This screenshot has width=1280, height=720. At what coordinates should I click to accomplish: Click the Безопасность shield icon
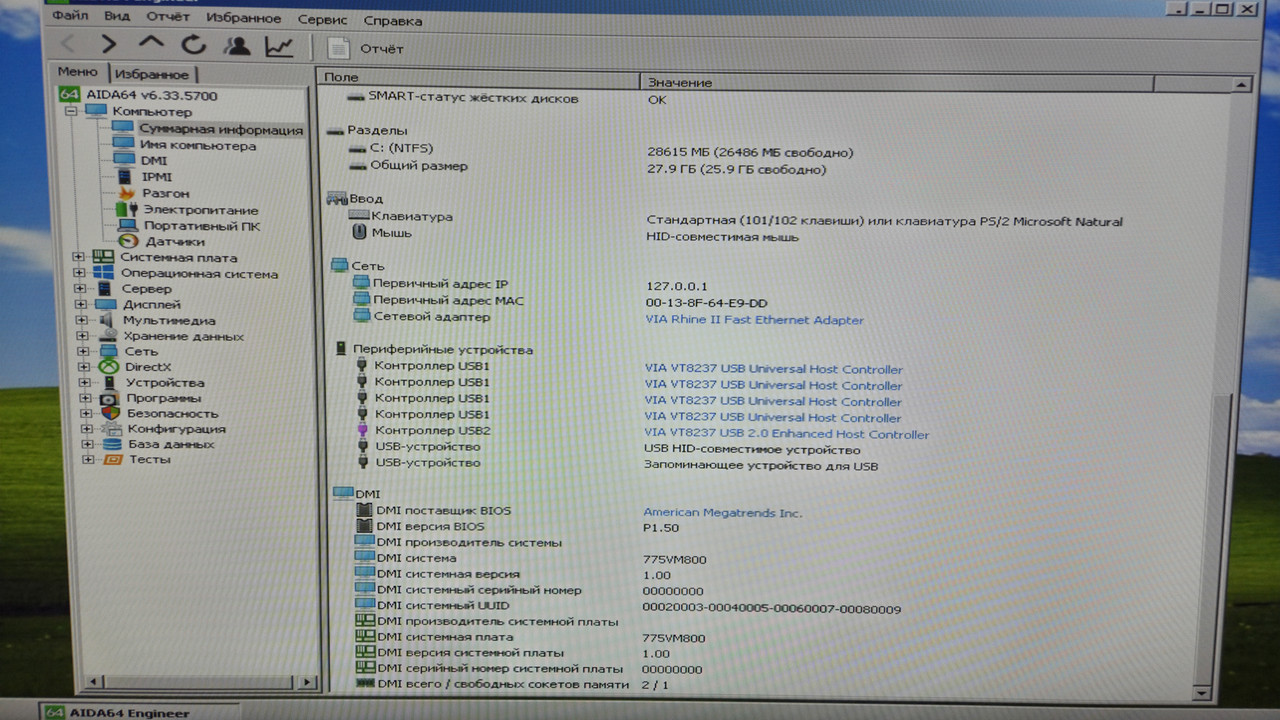coord(110,413)
